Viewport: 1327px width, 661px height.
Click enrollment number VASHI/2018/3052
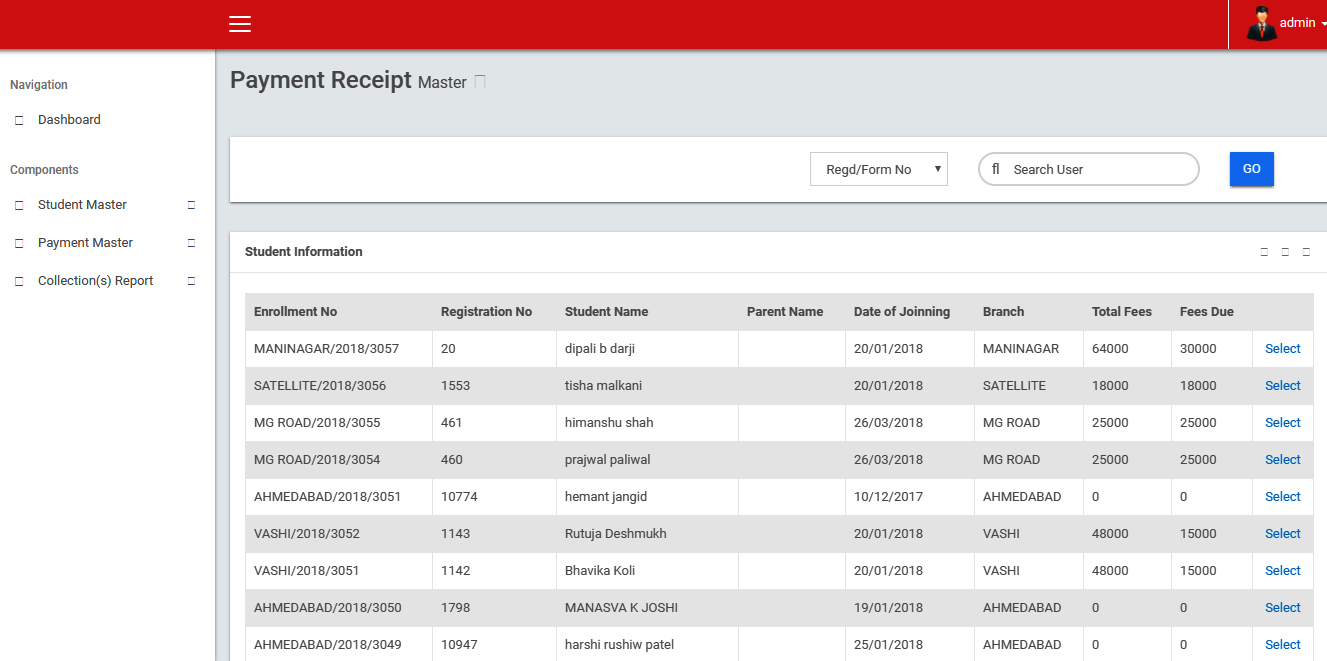(307, 534)
